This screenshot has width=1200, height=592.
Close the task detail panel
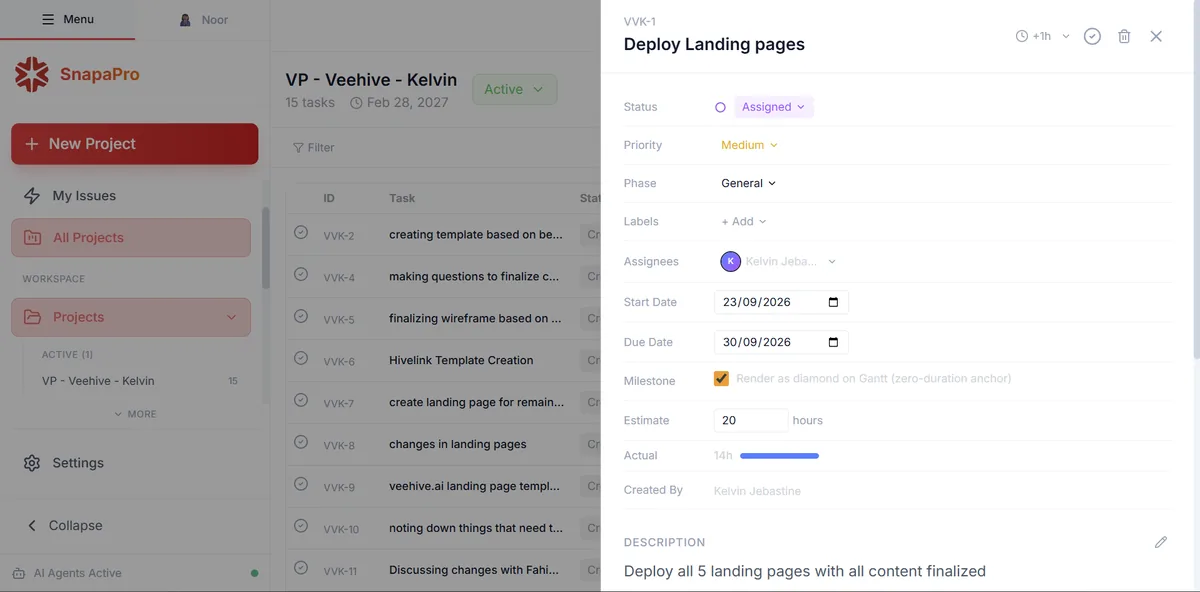[x=1156, y=36]
